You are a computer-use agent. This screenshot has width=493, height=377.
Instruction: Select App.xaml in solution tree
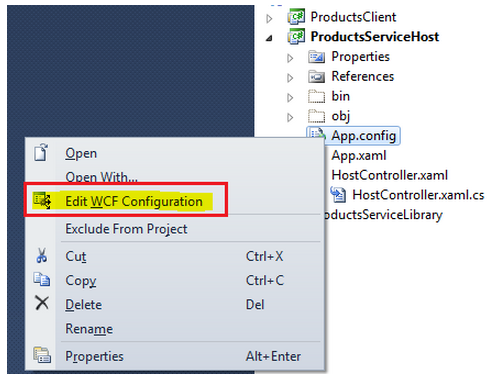(359, 156)
